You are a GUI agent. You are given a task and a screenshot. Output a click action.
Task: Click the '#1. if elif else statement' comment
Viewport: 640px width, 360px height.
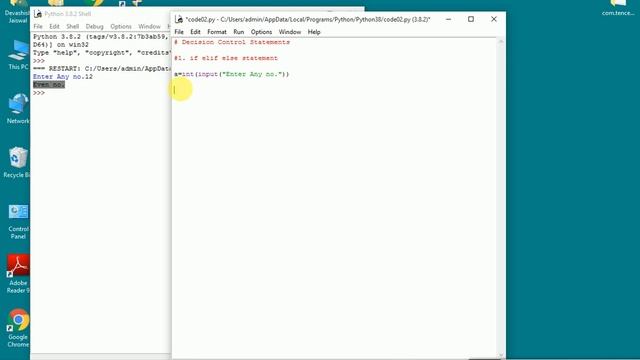tap(226, 58)
